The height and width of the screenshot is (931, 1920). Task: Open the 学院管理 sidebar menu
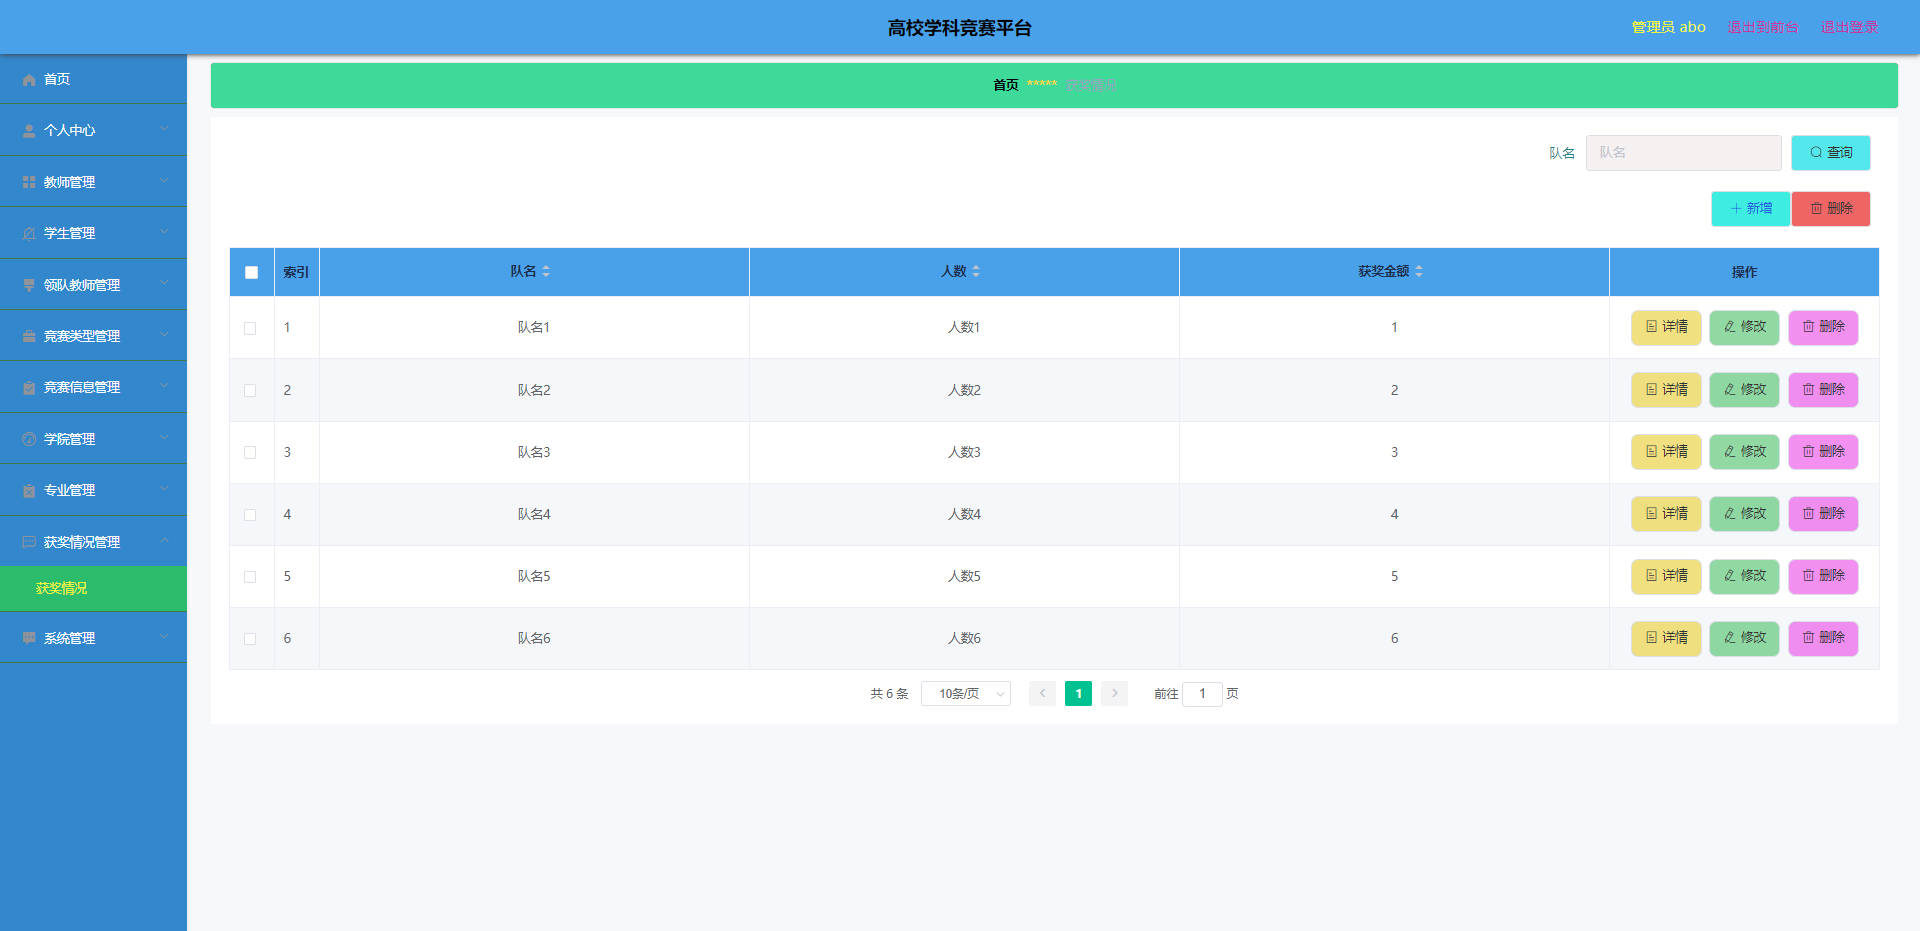93,439
